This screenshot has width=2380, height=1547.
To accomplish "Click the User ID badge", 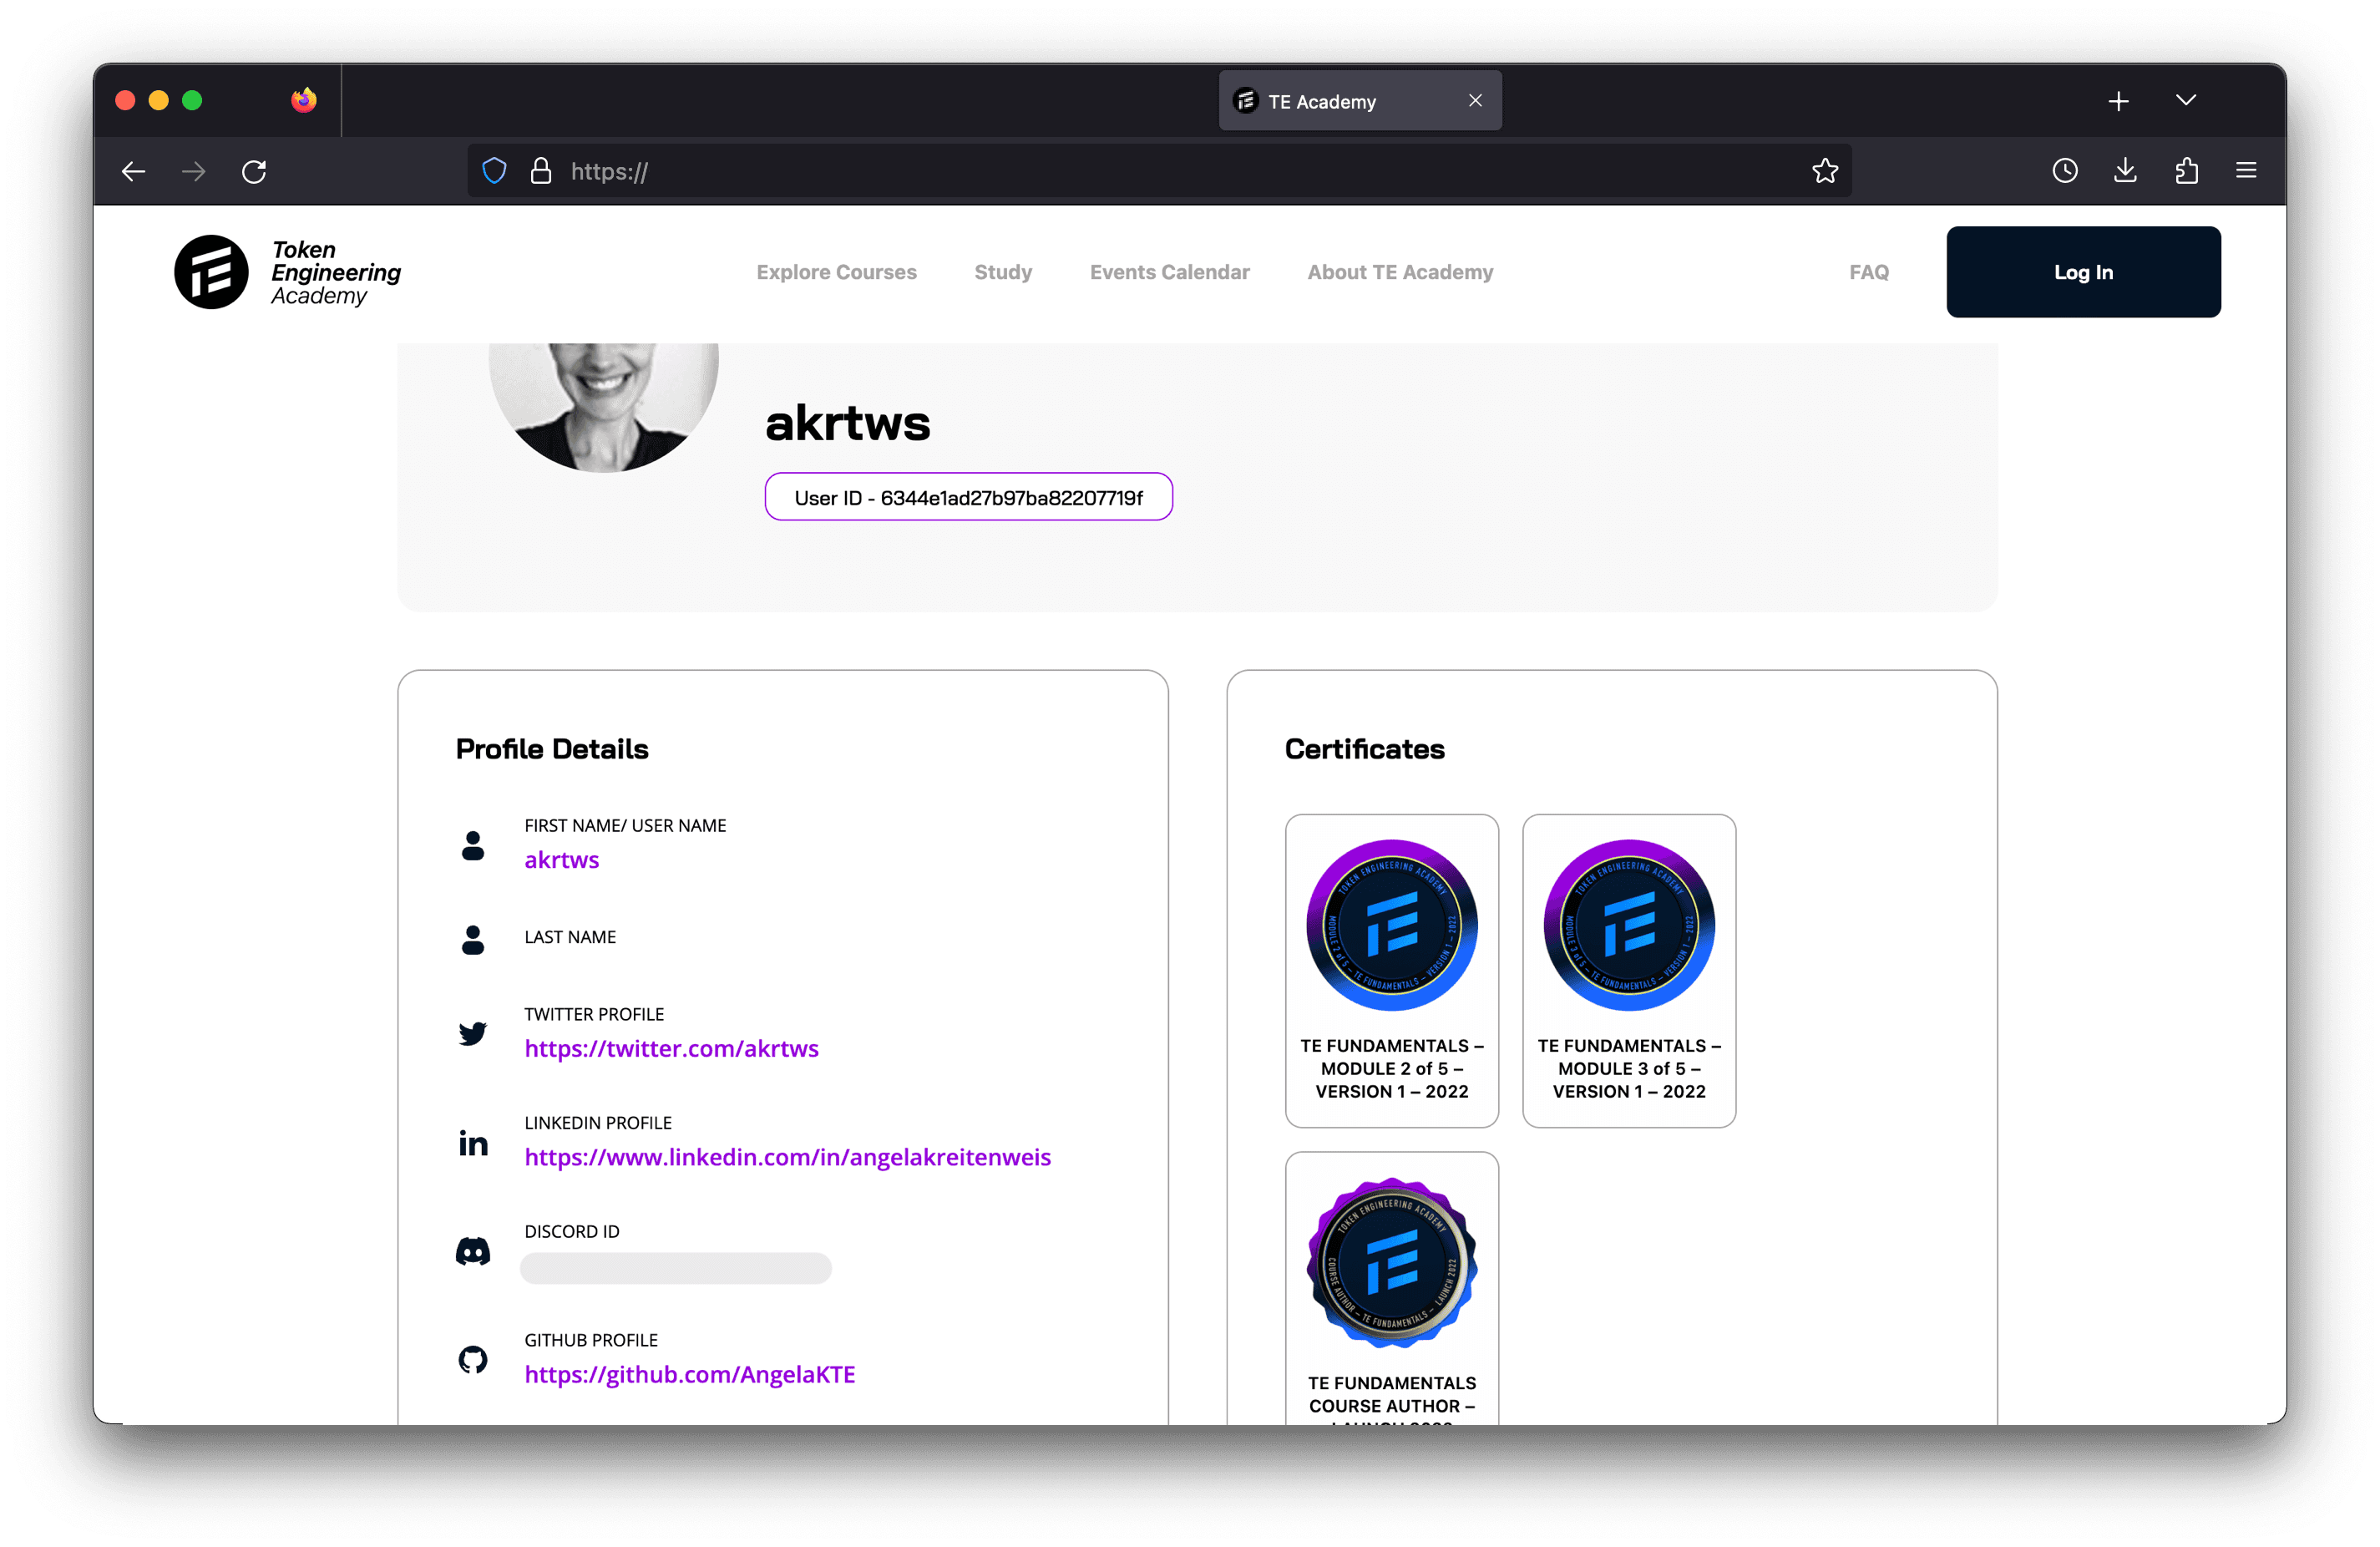I will 968,497.
